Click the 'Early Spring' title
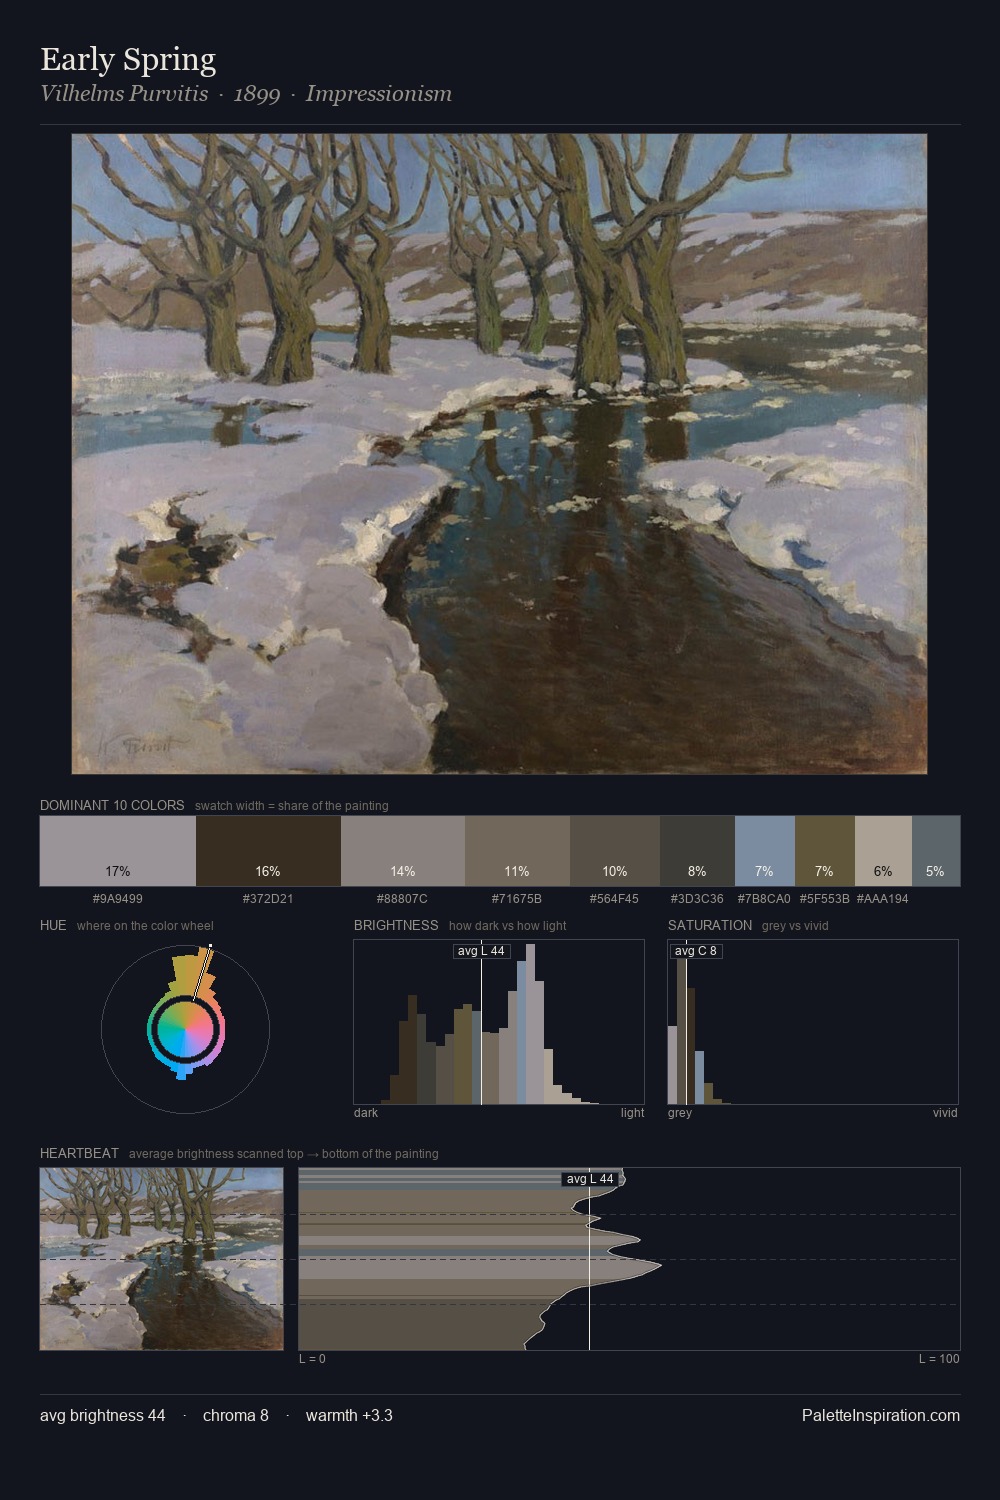The height and width of the screenshot is (1500, 1000). point(128,60)
